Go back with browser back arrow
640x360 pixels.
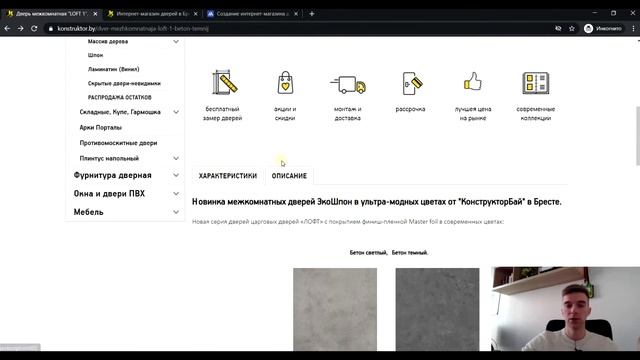[7, 29]
